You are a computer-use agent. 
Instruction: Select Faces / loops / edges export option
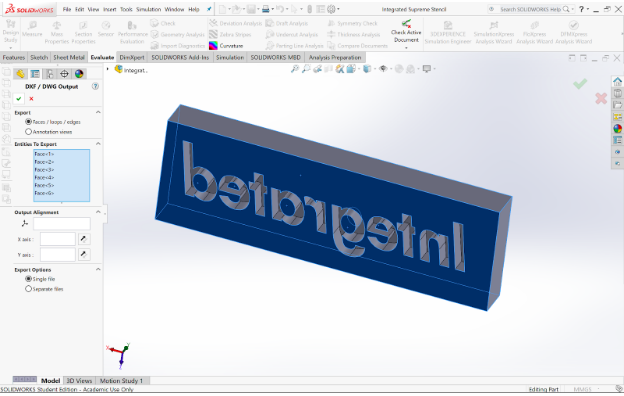[28, 122]
